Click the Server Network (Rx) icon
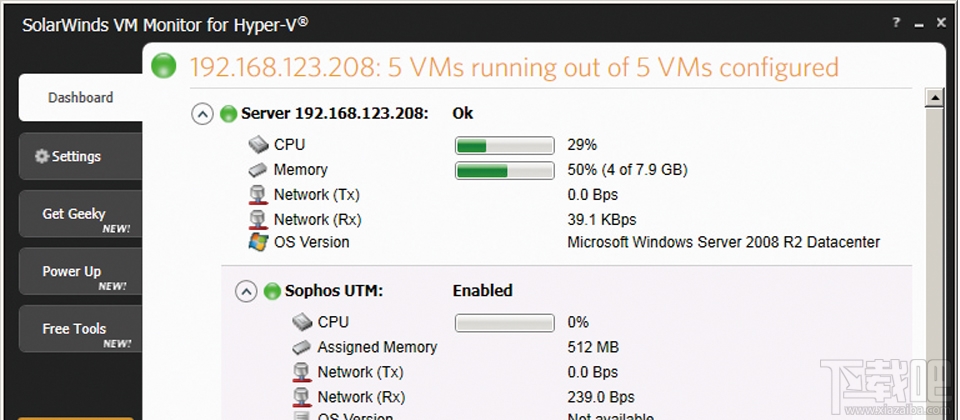 click(258, 219)
